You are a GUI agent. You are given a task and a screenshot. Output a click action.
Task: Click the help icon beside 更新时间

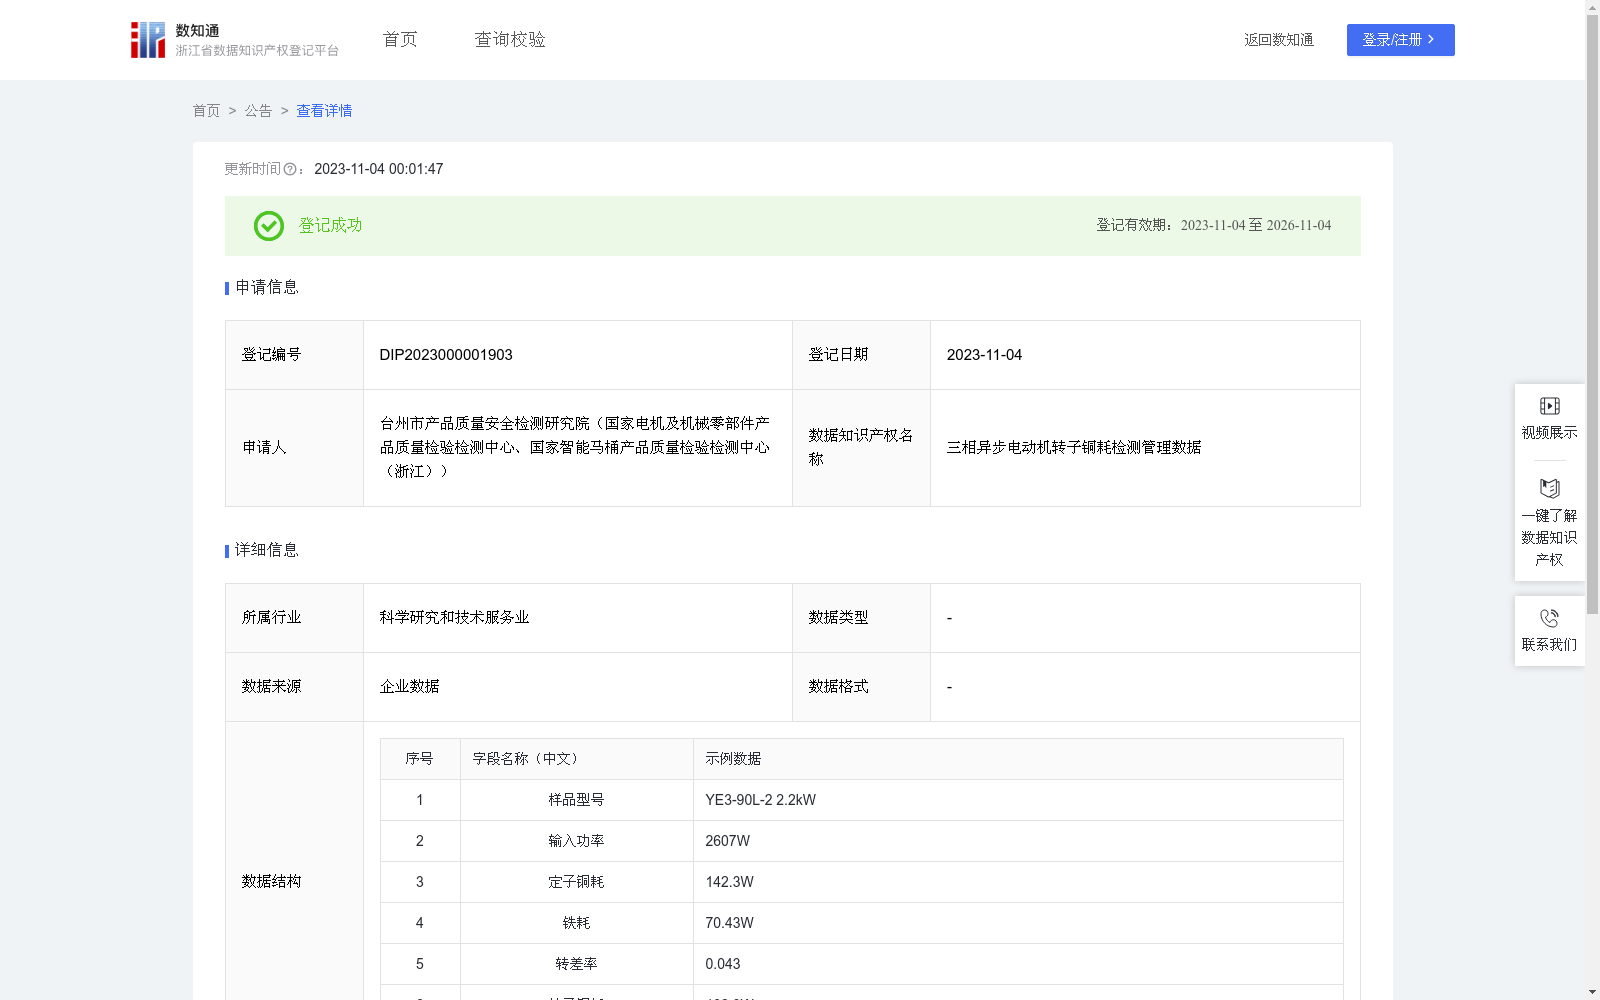(x=290, y=170)
